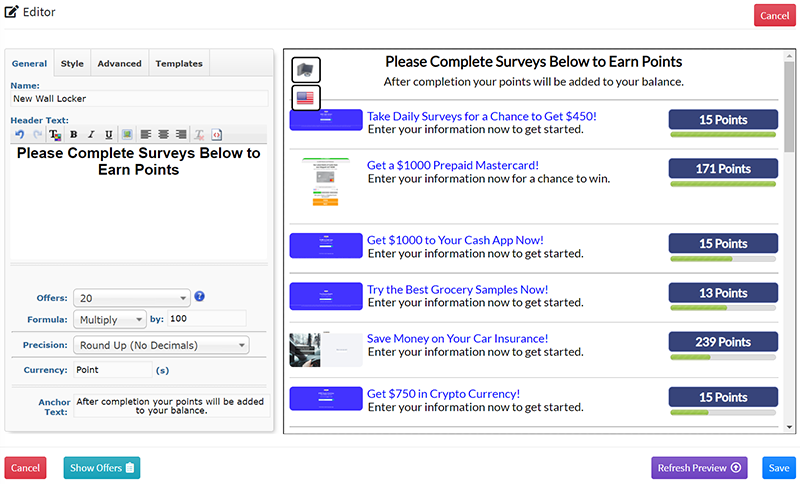Image resolution: width=800 pixels, height=484 pixels.
Task: Click the remove formatting icon
Action: (x=199, y=134)
